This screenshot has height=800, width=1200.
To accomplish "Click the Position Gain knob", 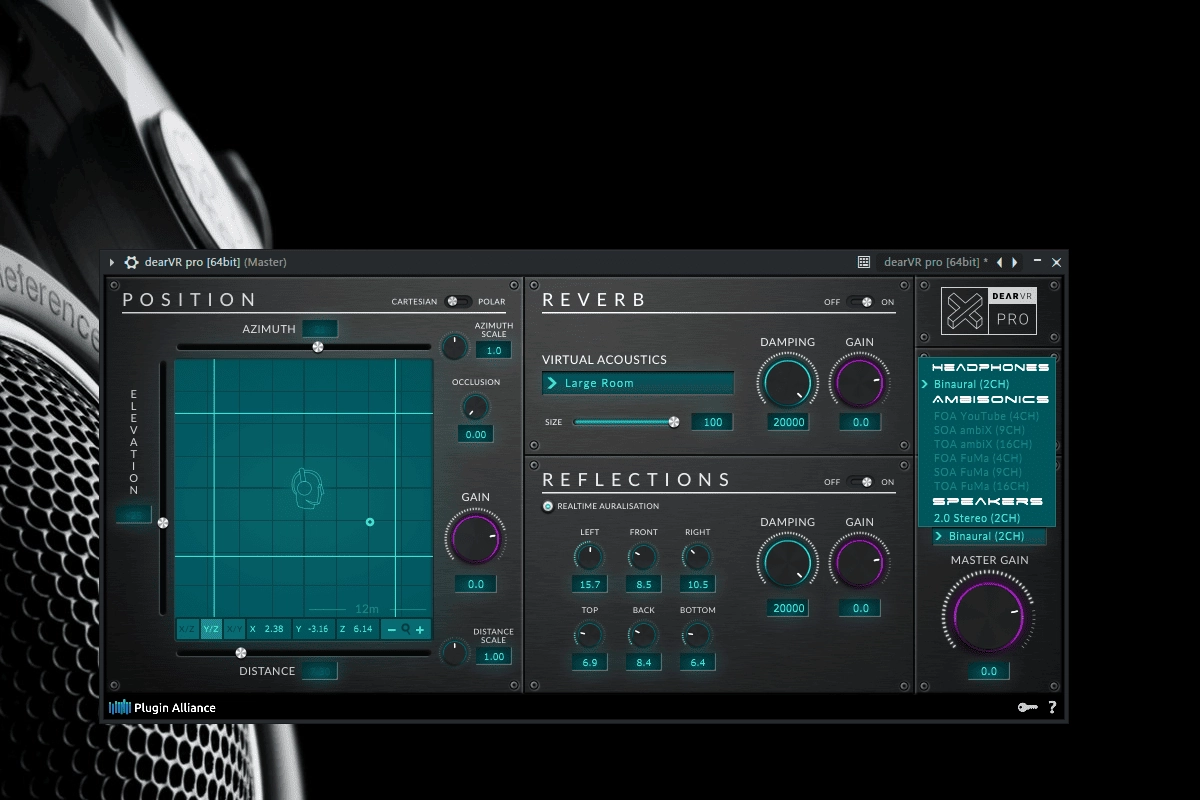I will click(475, 540).
